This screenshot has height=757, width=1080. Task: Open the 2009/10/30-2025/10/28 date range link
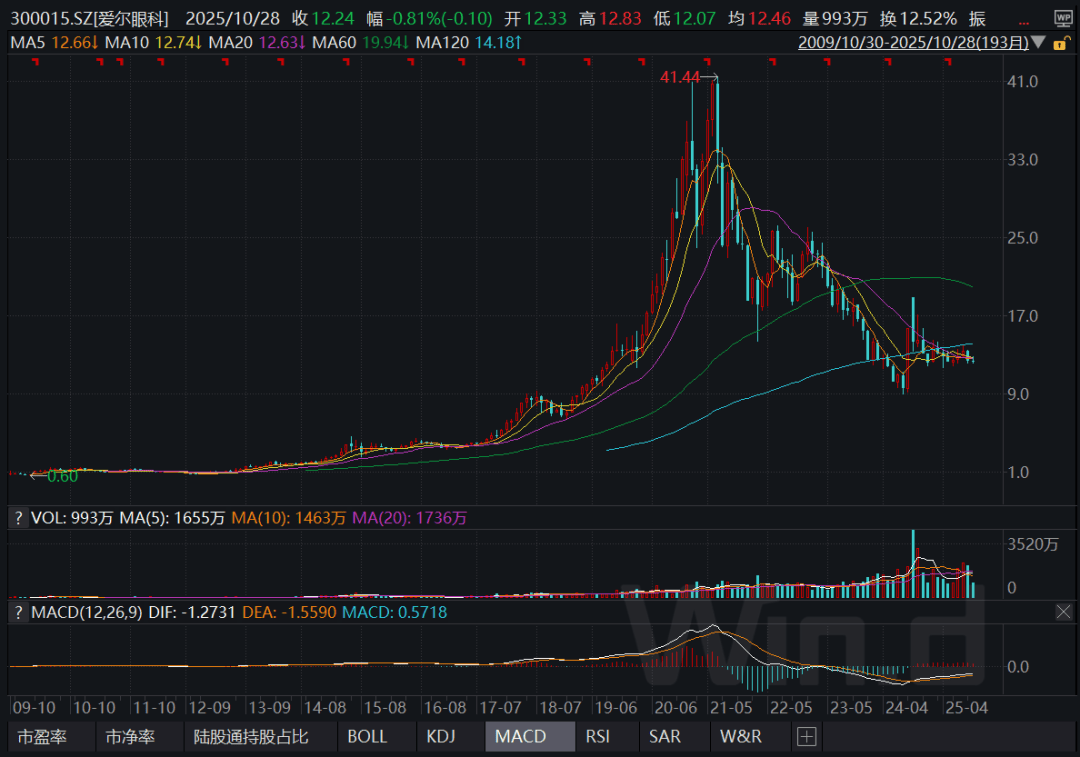click(x=913, y=42)
